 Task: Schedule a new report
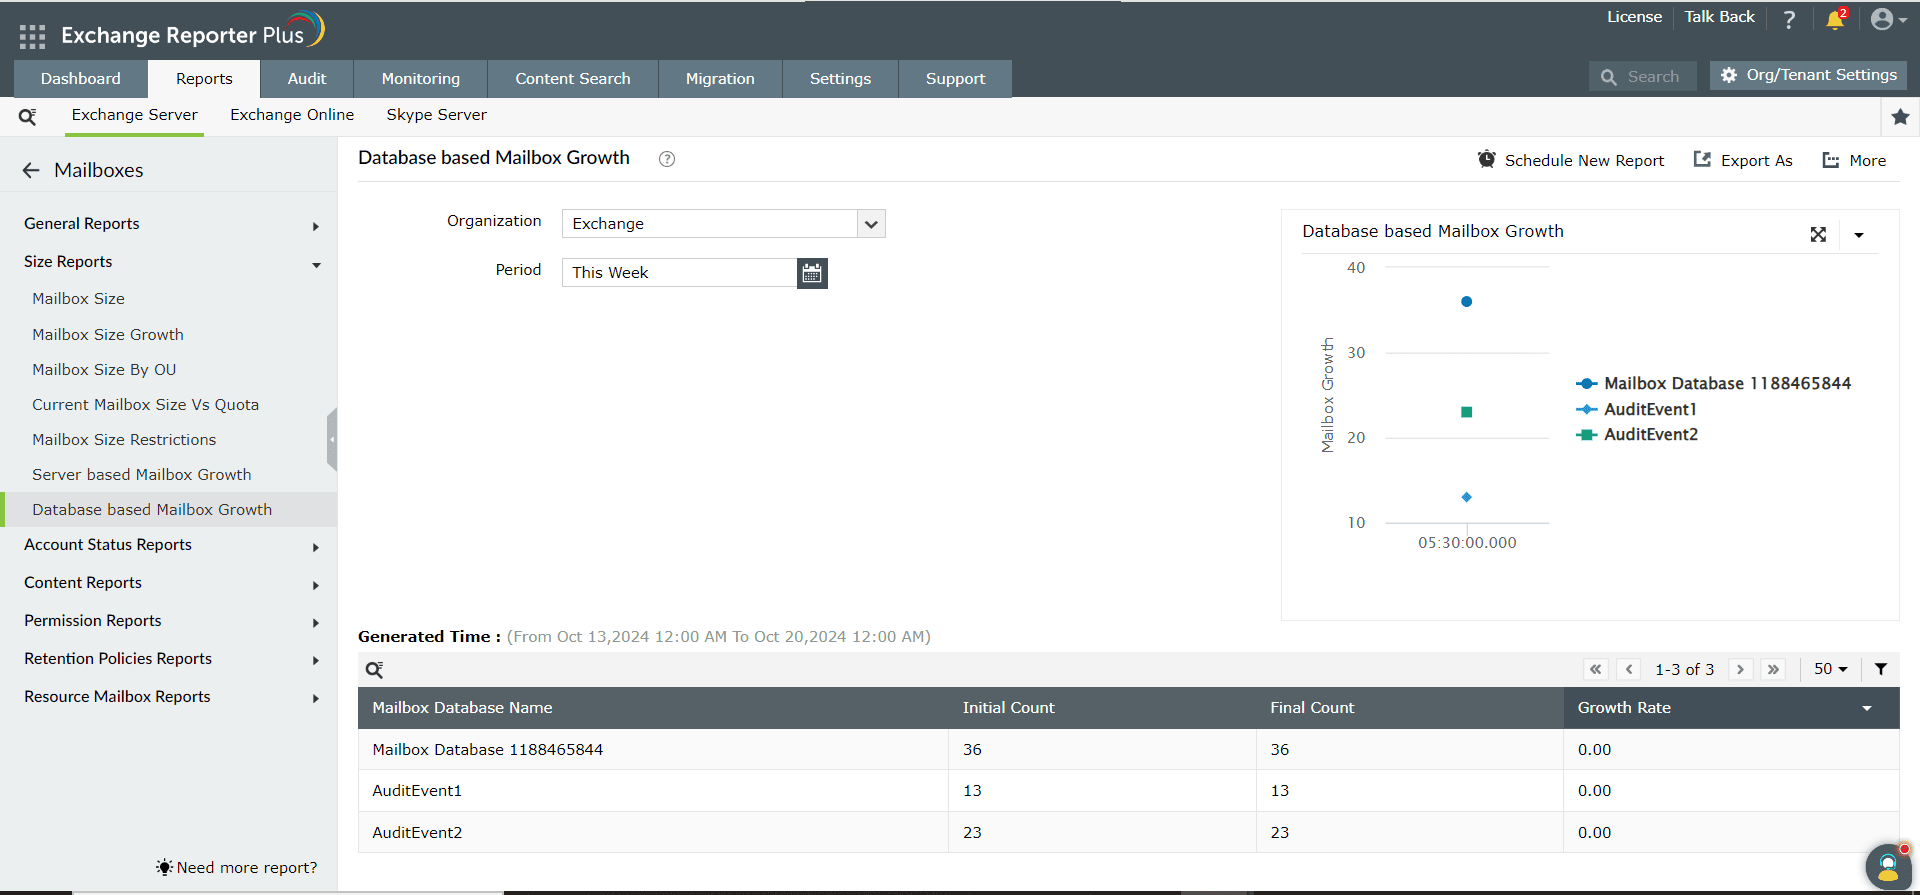[1571, 160]
